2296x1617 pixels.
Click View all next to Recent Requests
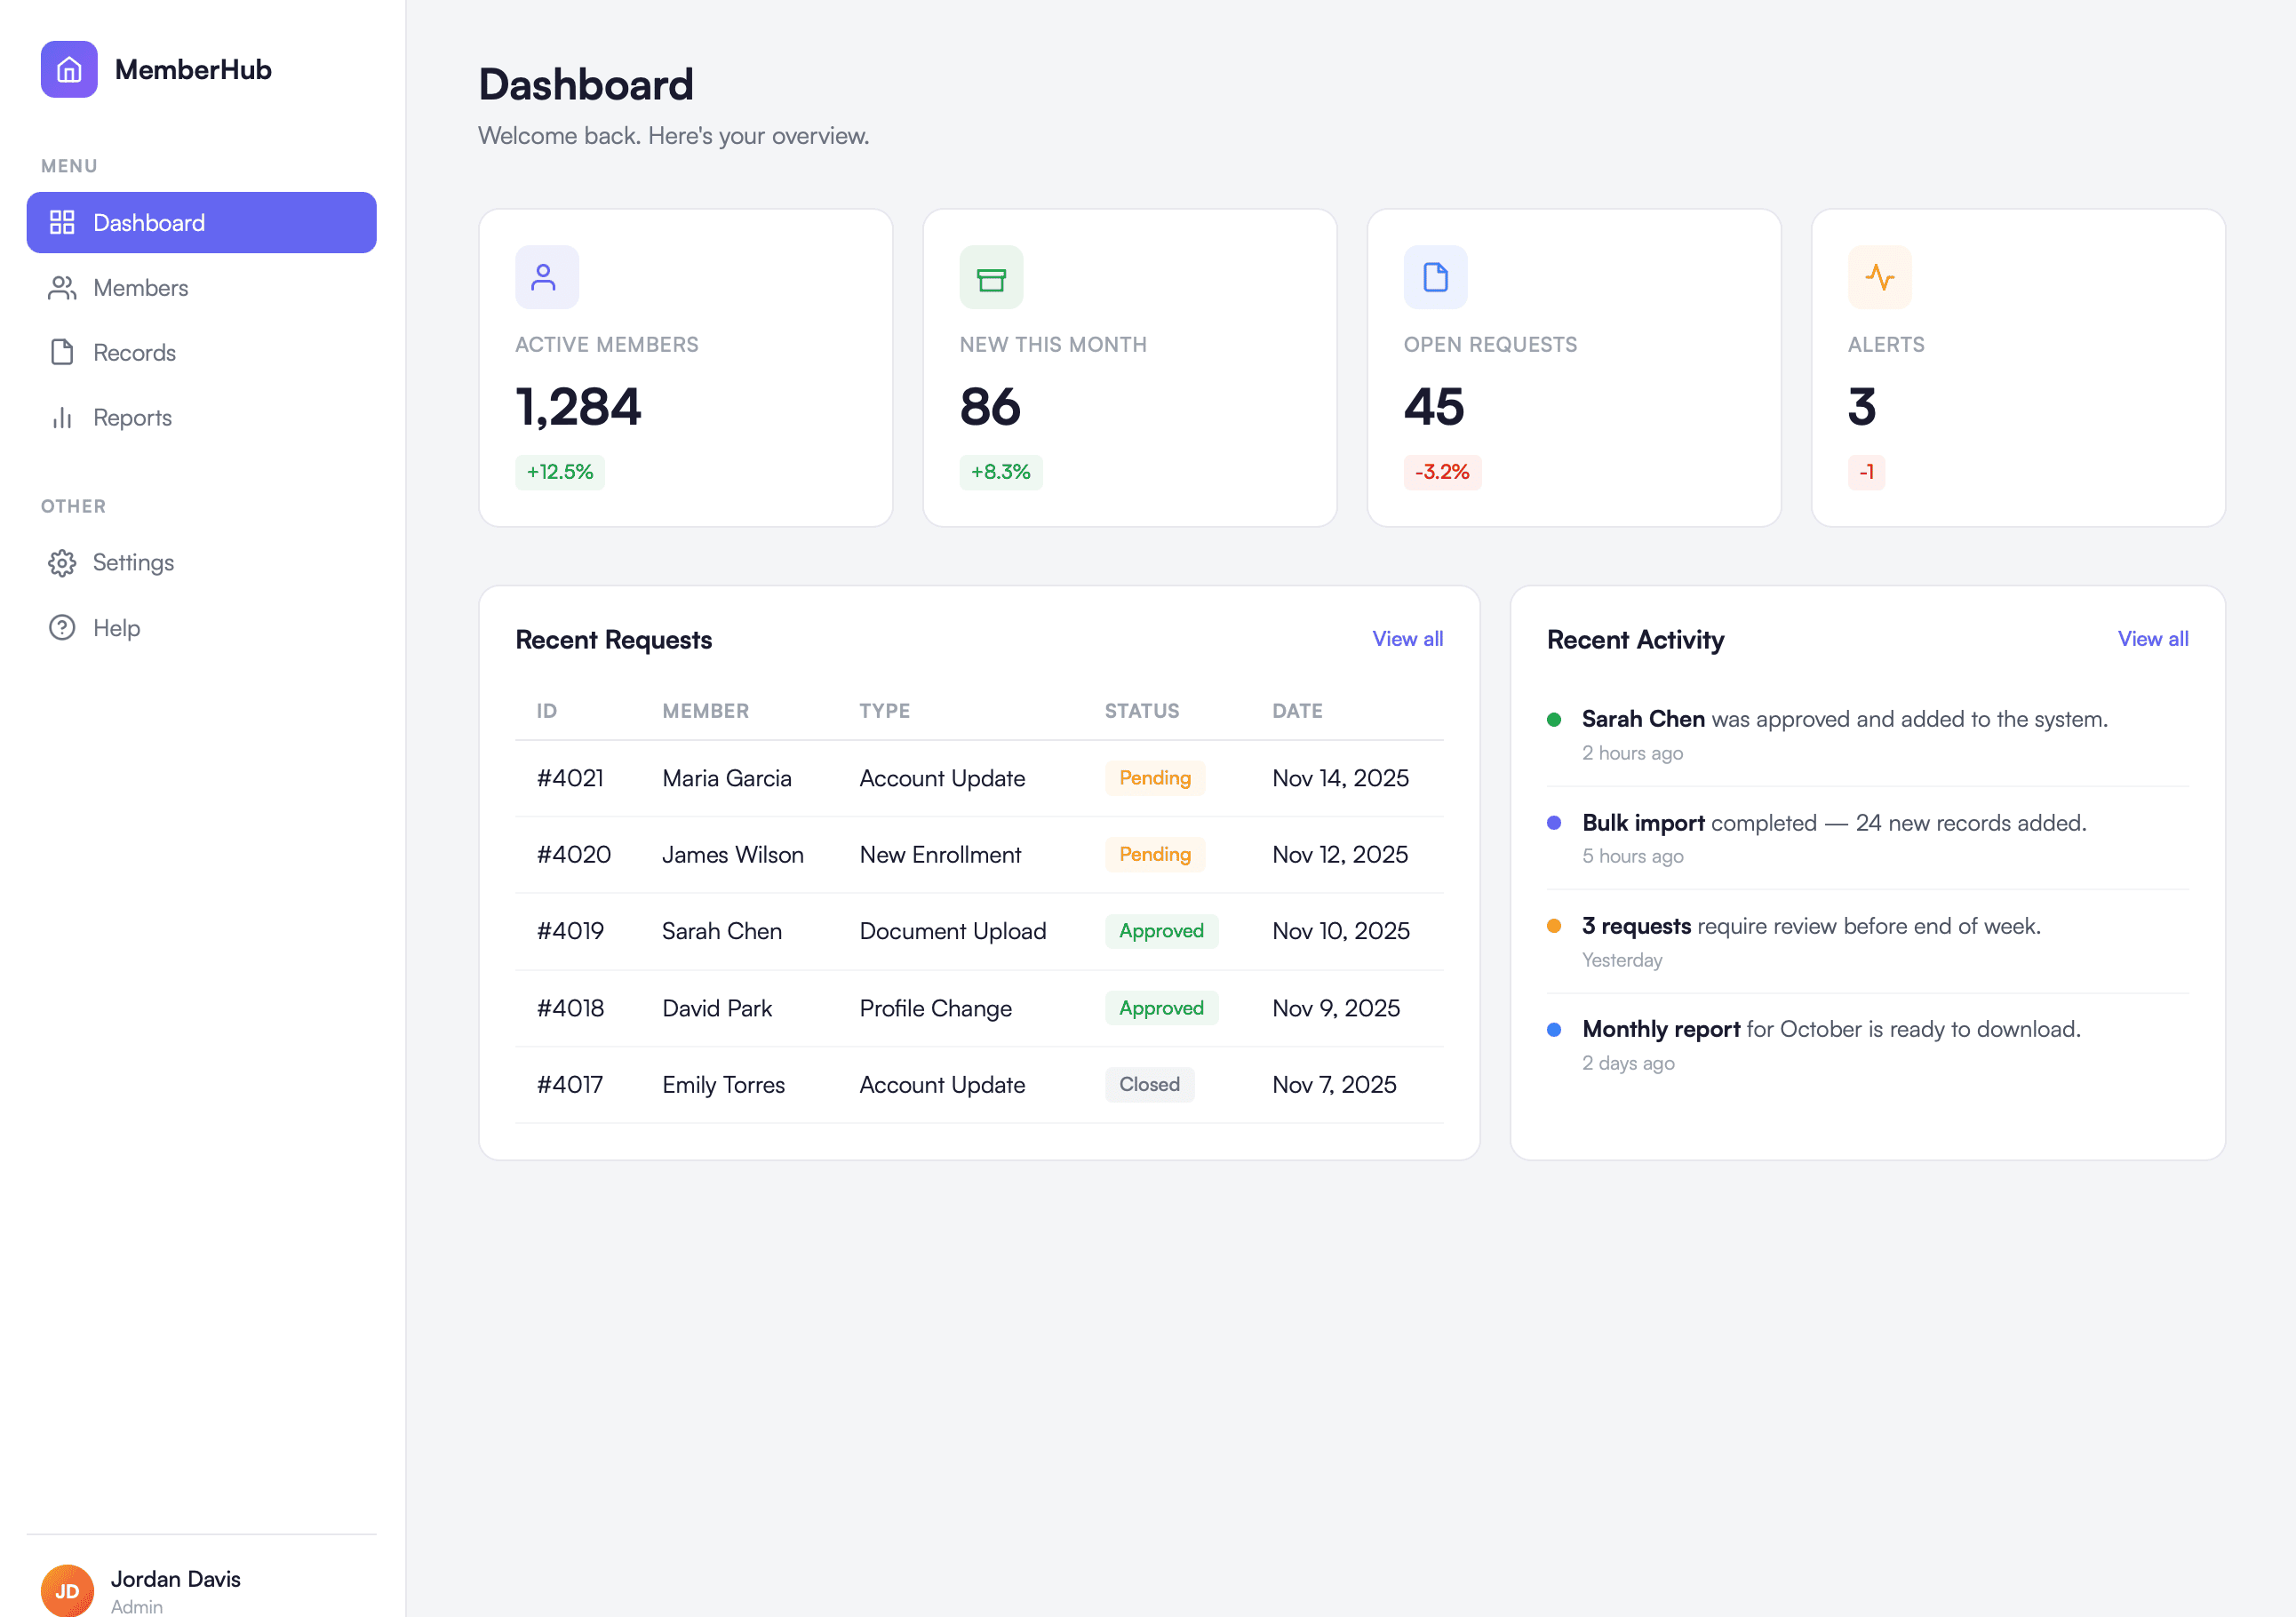(x=1408, y=638)
